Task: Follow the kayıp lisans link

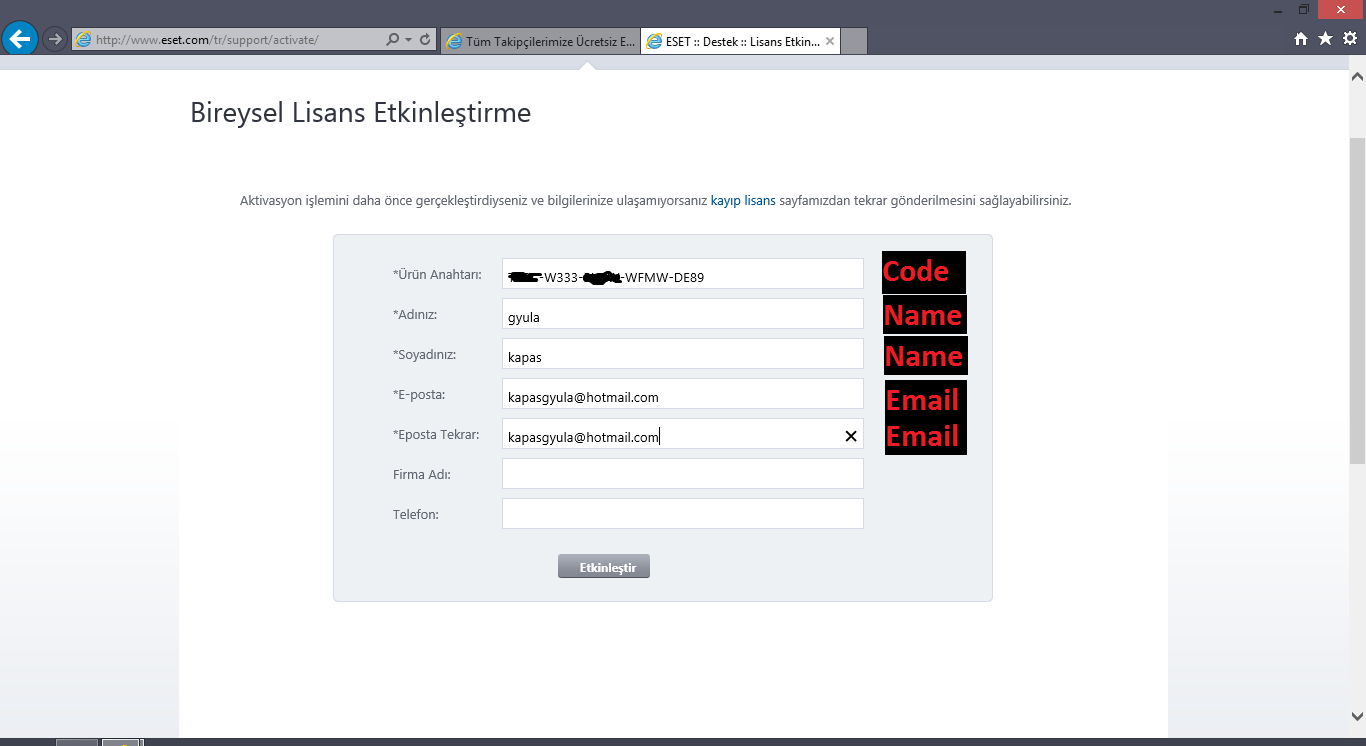Action: (743, 200)
